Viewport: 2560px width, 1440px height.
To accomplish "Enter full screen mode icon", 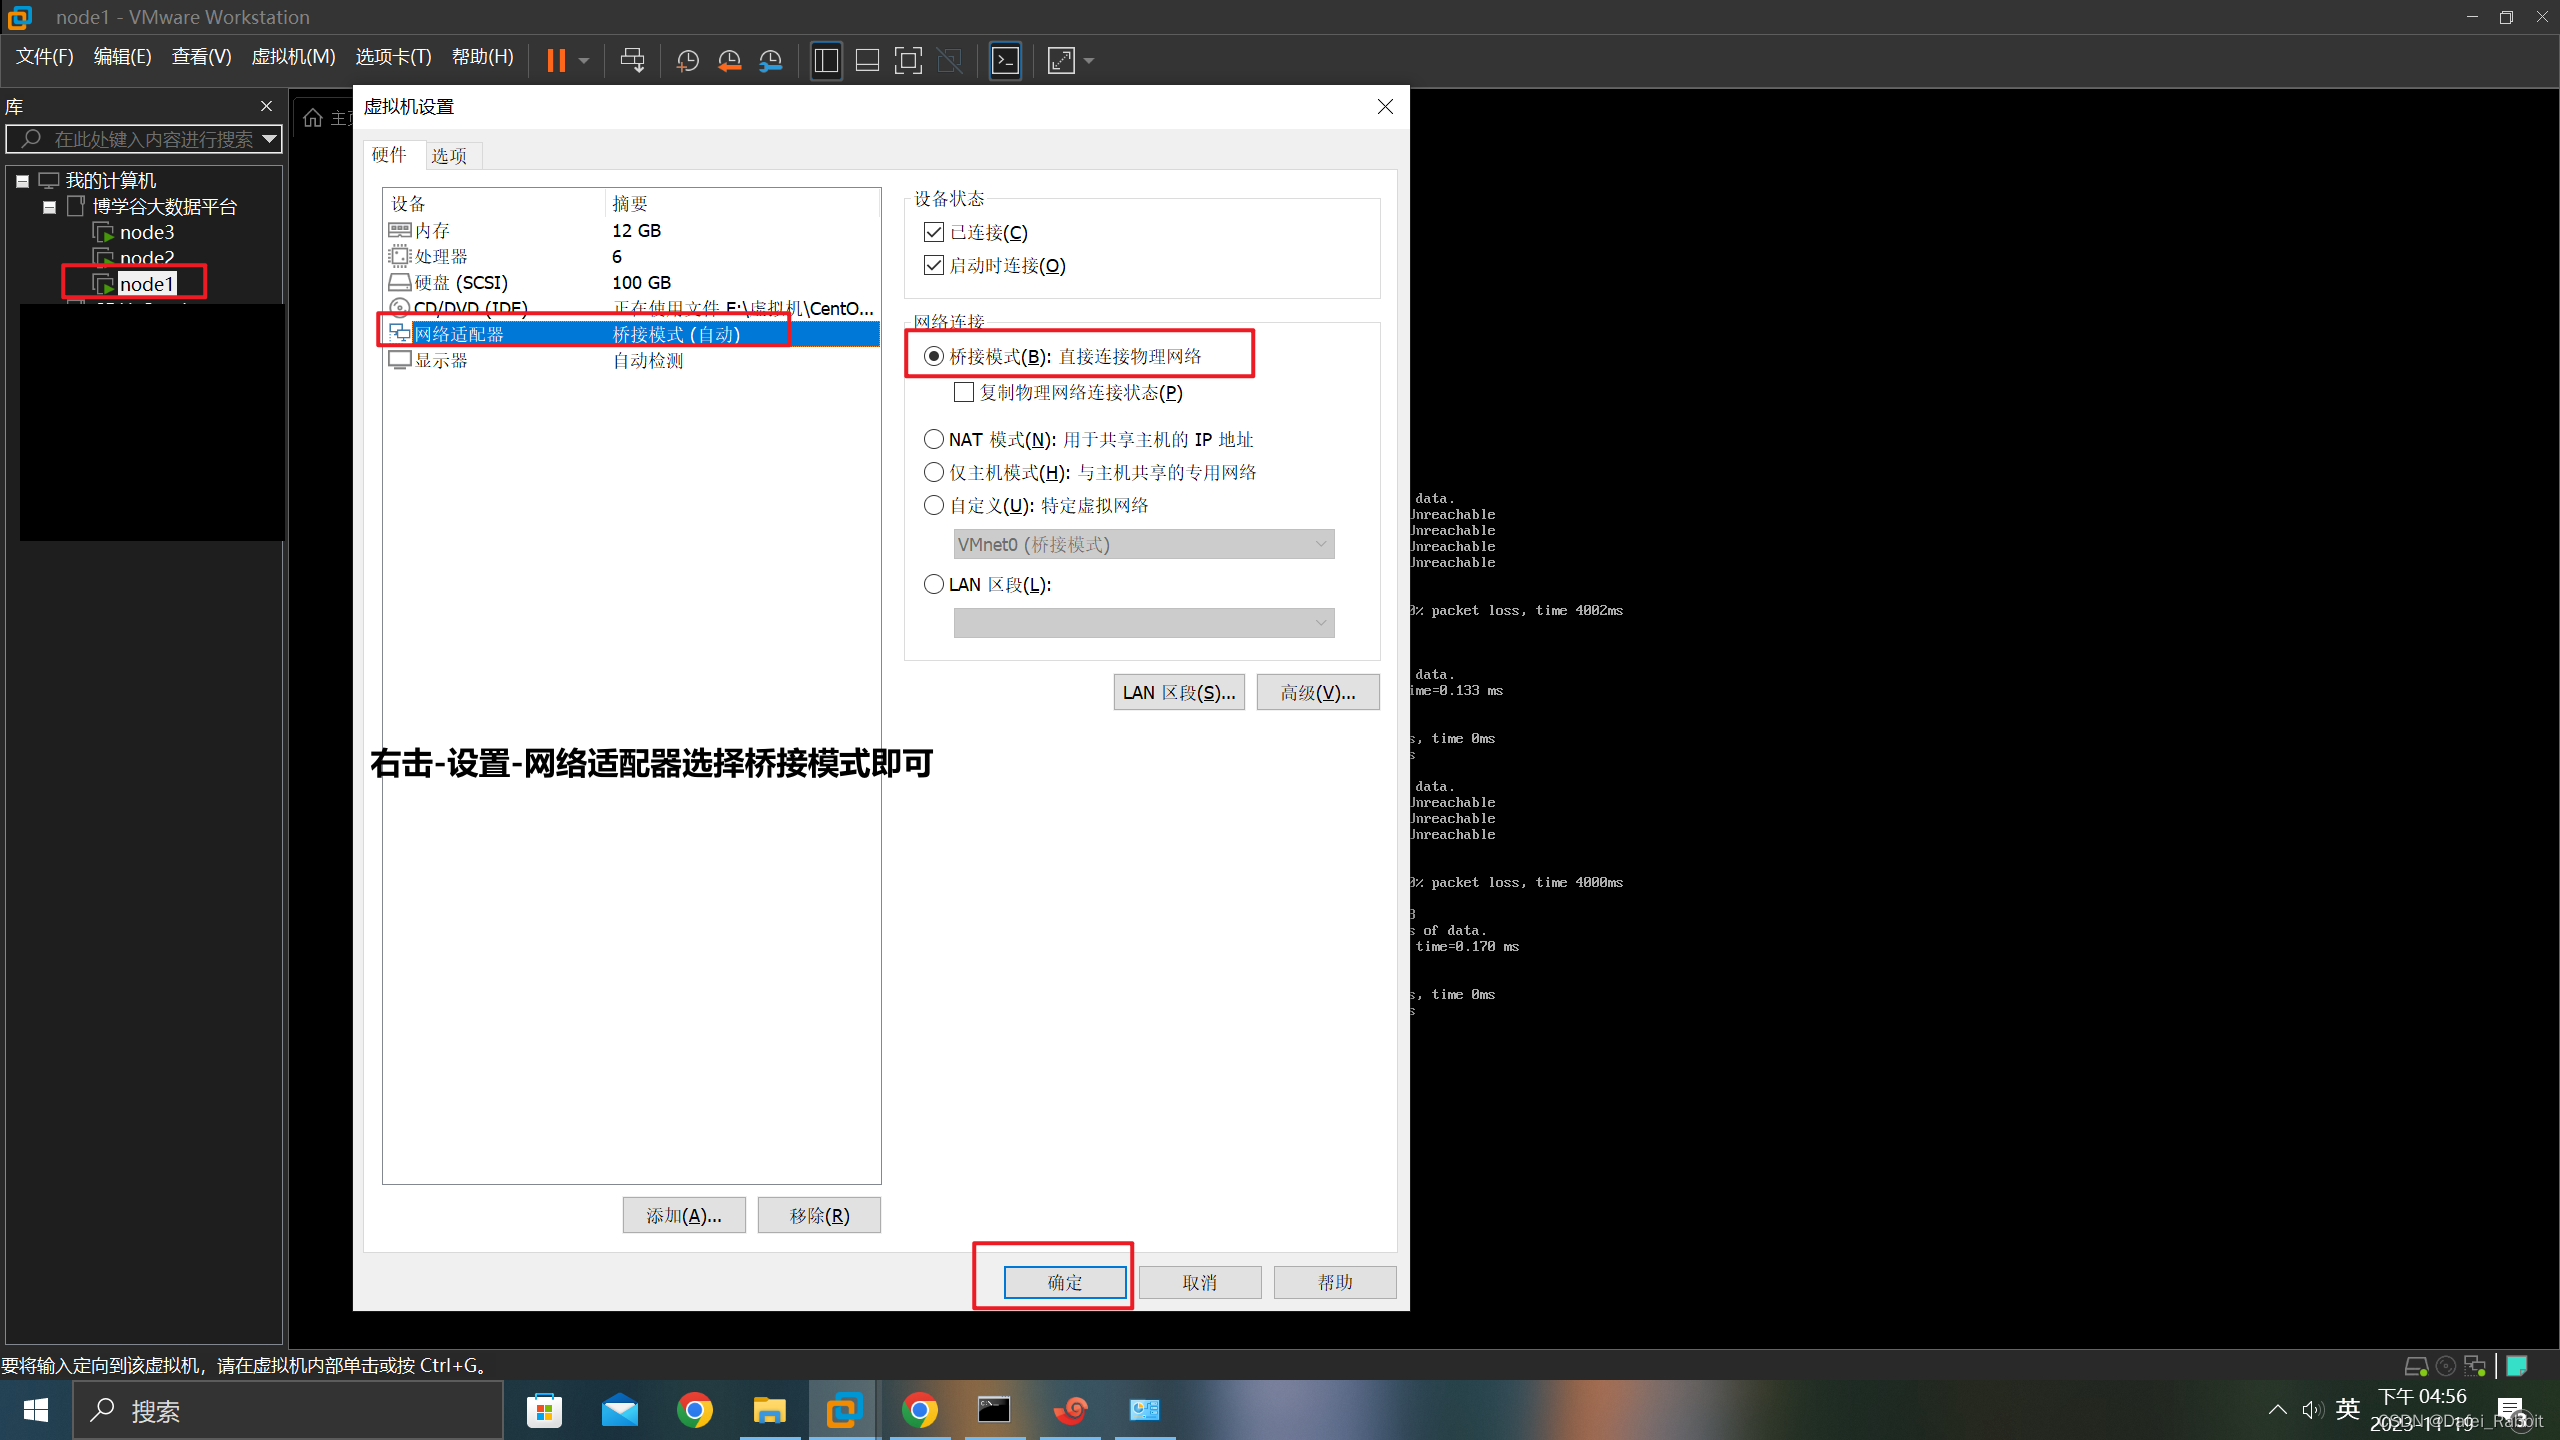I will [x=908, y=60].
